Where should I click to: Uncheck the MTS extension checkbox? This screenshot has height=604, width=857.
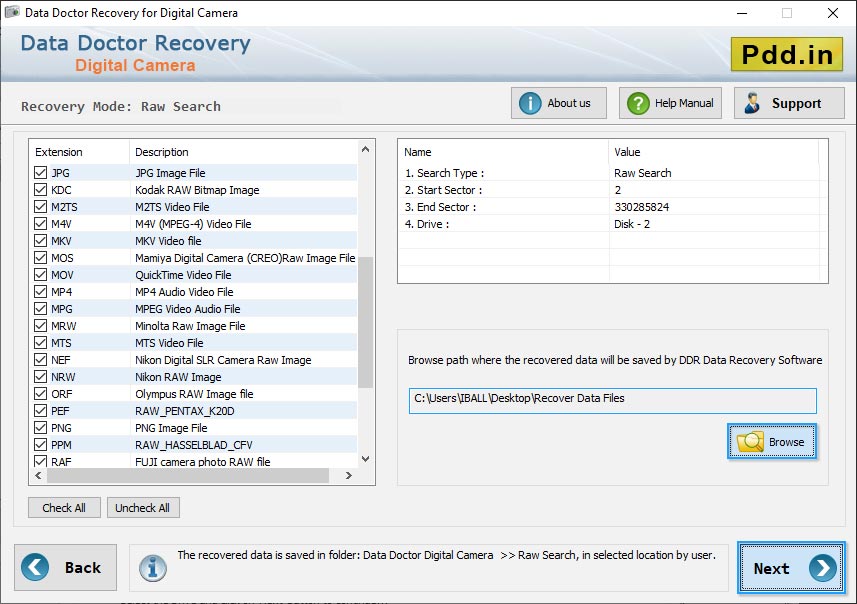tap(40, 343)
